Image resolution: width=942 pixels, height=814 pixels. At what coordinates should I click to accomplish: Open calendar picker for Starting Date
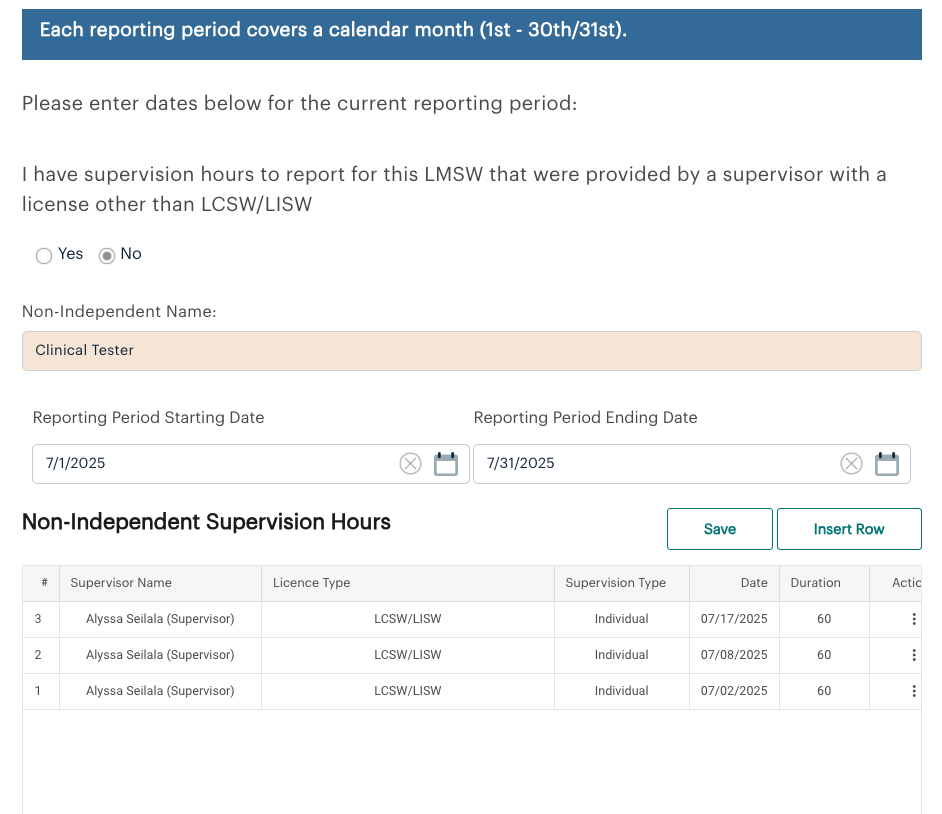[x=446, y=464]
